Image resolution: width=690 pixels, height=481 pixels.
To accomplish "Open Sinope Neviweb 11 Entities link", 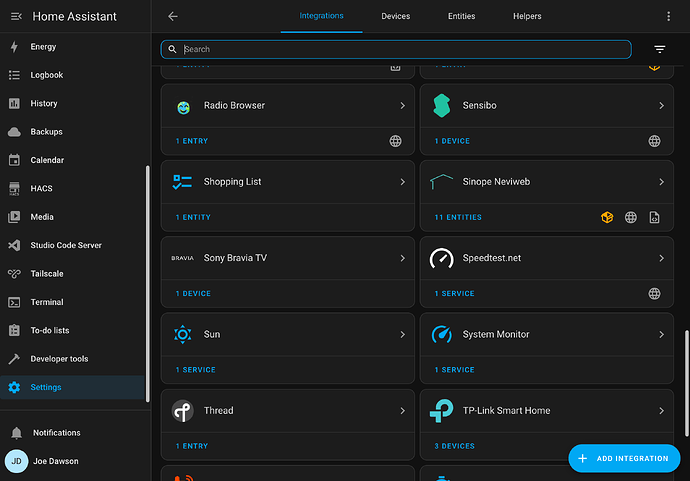I will [x=458, y=217].
